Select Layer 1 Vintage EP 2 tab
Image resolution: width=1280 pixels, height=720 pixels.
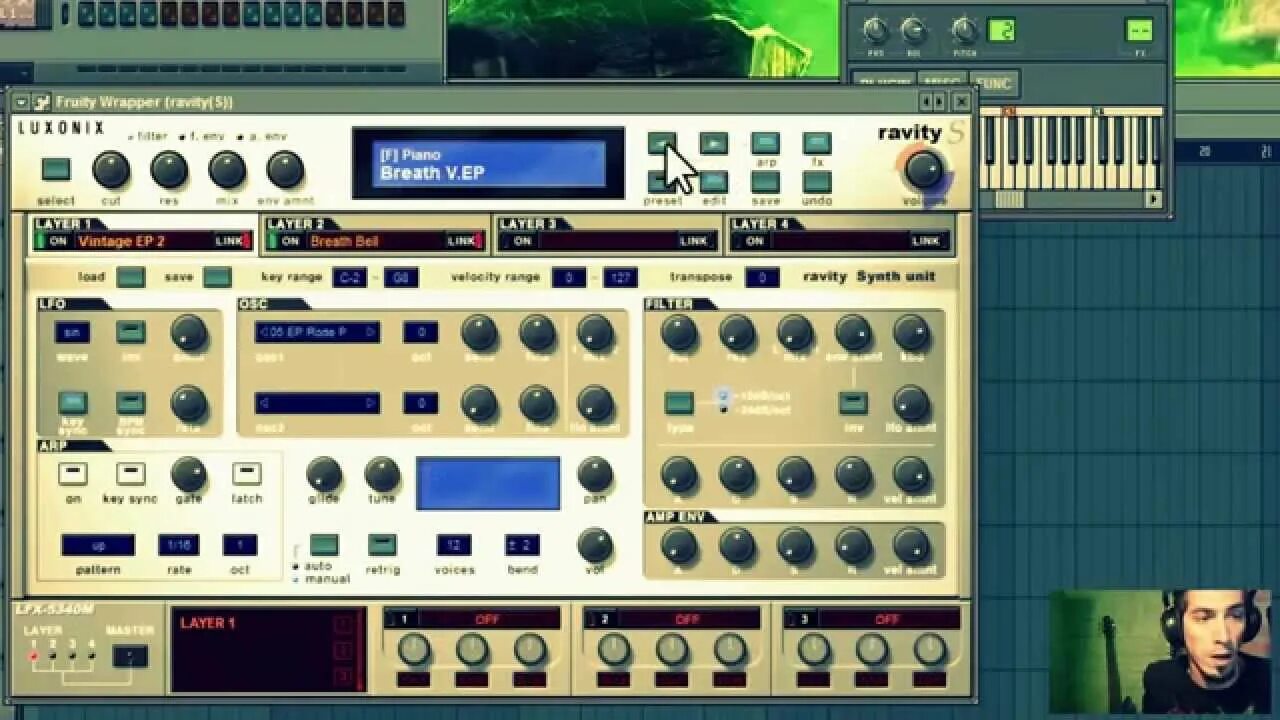142,241
